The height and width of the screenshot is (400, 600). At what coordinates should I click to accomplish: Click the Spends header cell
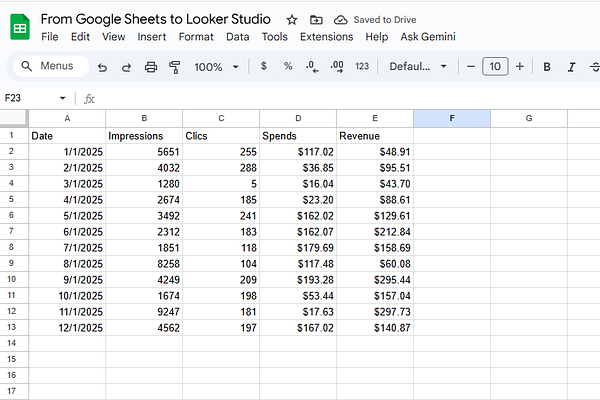tap(298, 136)
